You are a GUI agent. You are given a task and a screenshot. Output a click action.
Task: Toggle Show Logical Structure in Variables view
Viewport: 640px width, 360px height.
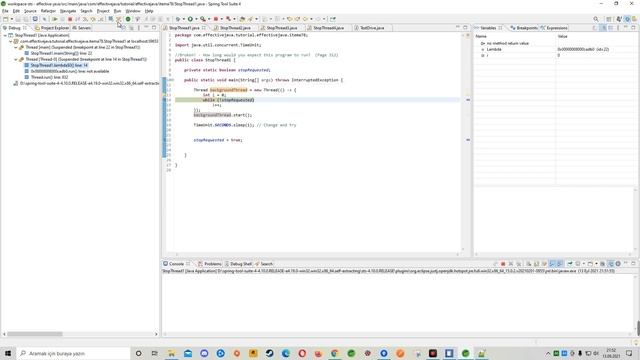[x=603, y=27]
